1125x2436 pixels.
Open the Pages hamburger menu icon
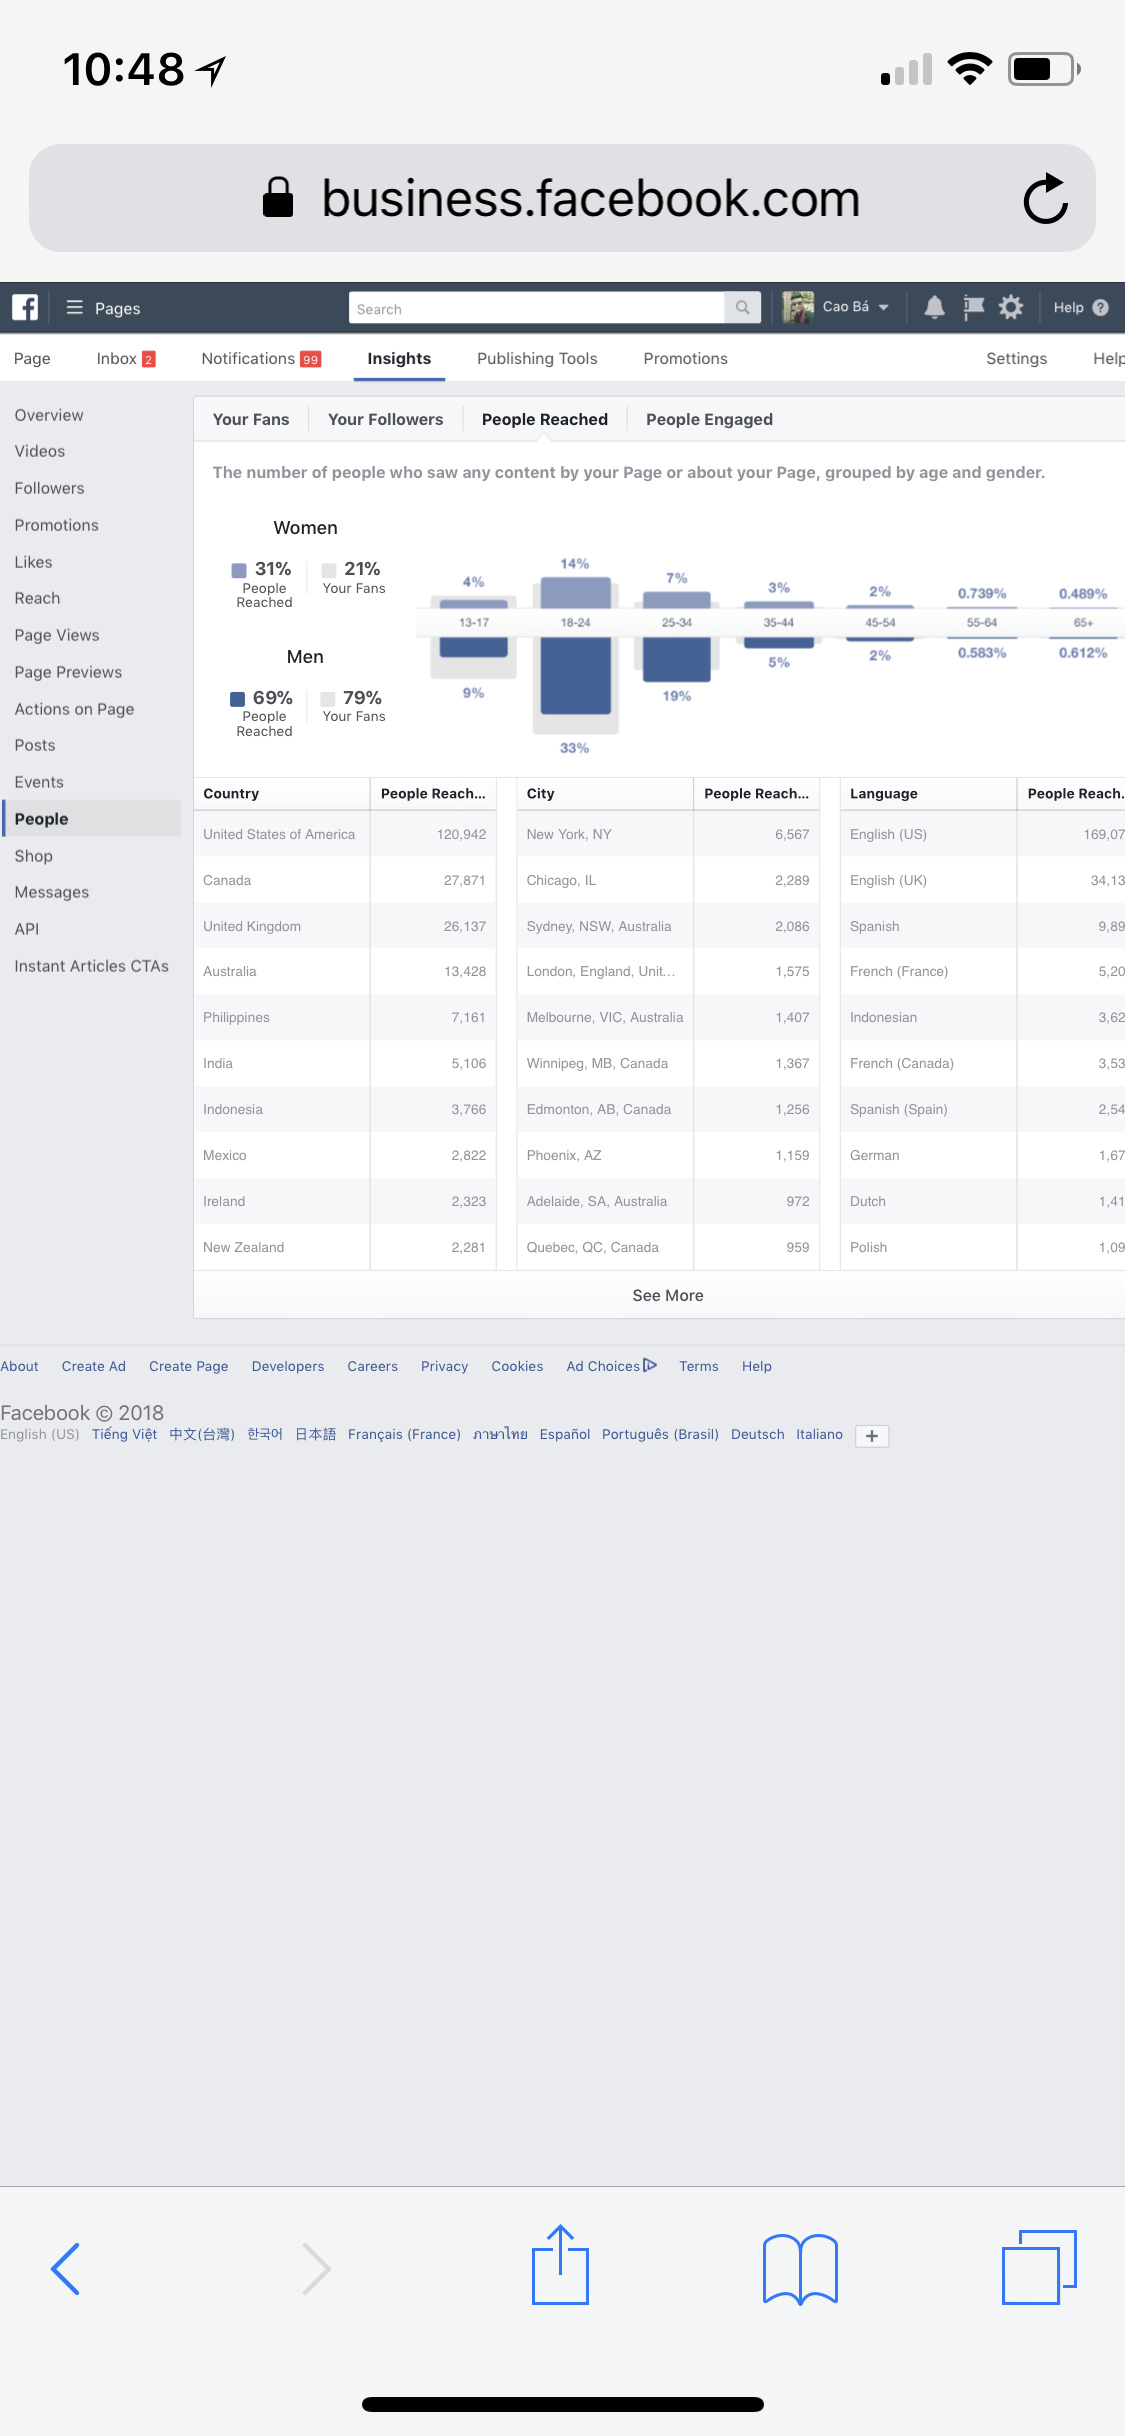(74, 307)
